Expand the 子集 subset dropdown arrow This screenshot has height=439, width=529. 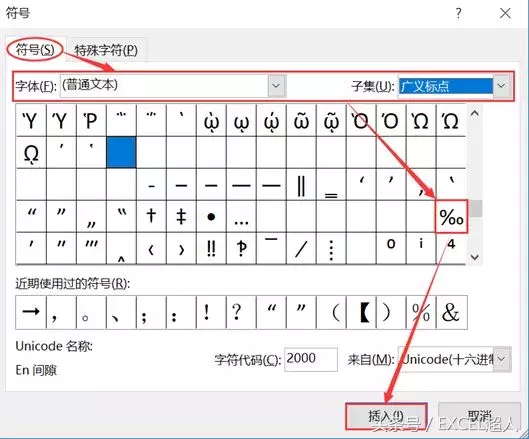click(x=501, y=86)
